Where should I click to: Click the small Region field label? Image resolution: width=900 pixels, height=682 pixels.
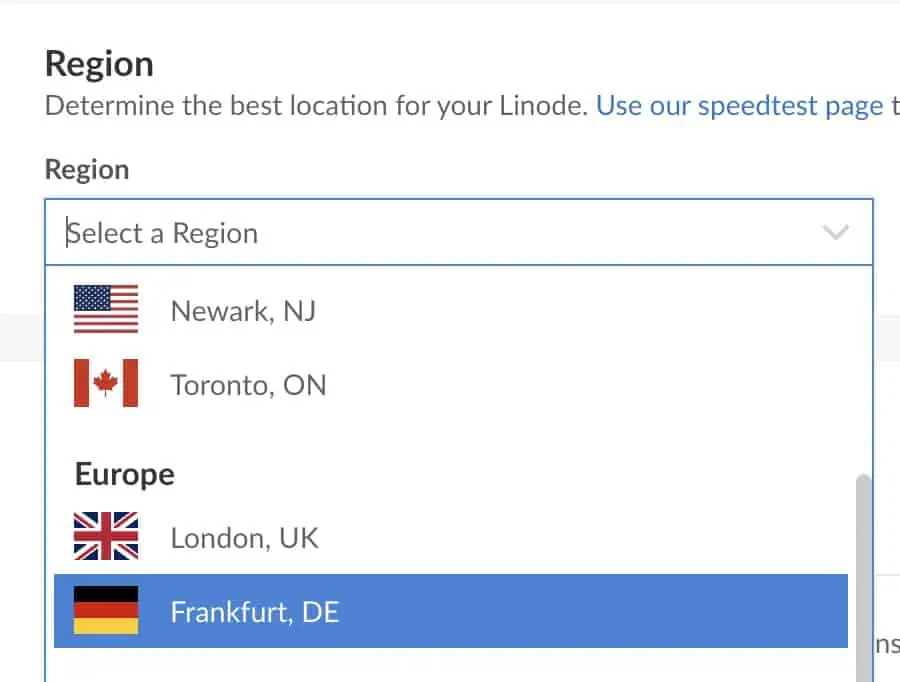[87, 169]
